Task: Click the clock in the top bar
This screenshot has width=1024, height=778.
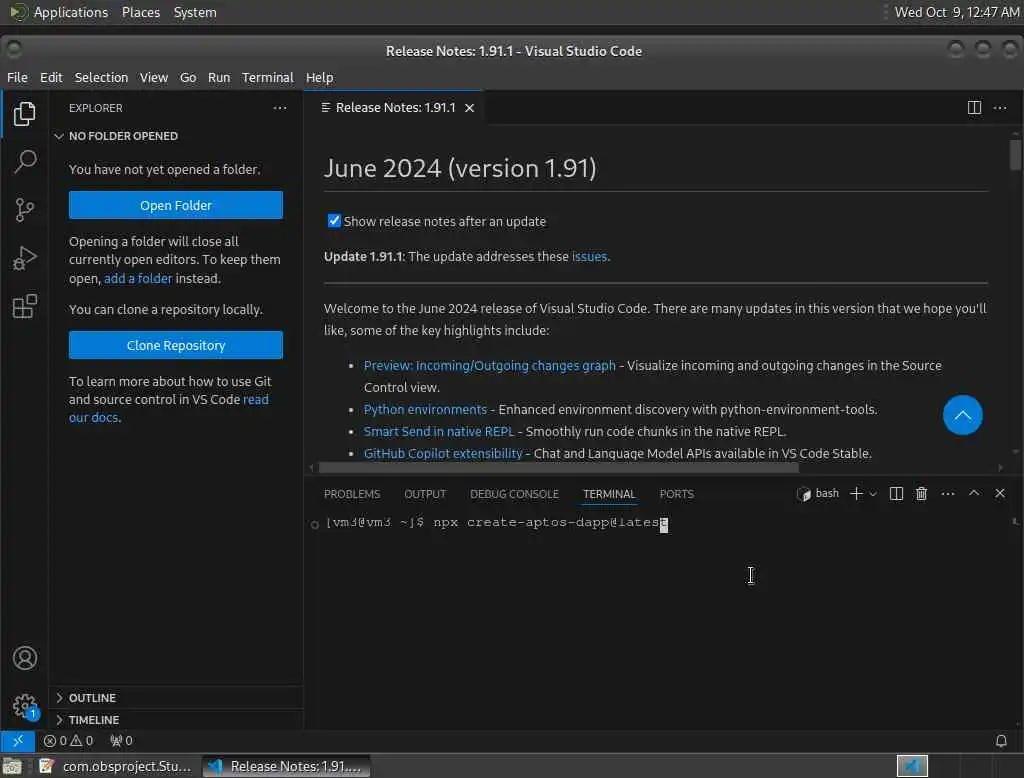Action: click(956, 12)
